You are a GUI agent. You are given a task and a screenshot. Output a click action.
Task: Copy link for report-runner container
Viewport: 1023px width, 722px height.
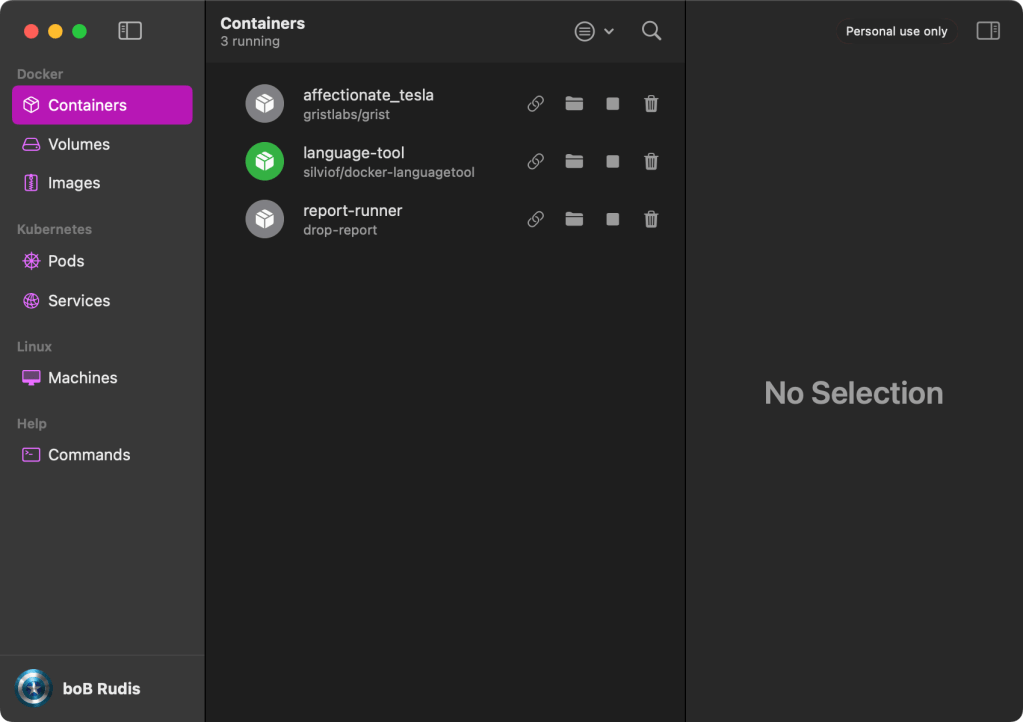[536, 220]
